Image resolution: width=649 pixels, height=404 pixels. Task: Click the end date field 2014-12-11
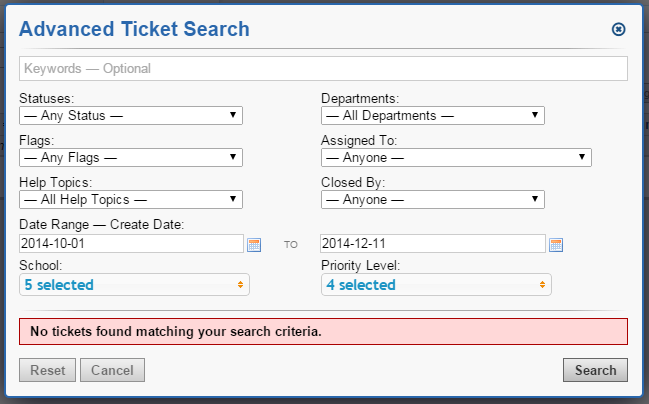tap(432, 244)
